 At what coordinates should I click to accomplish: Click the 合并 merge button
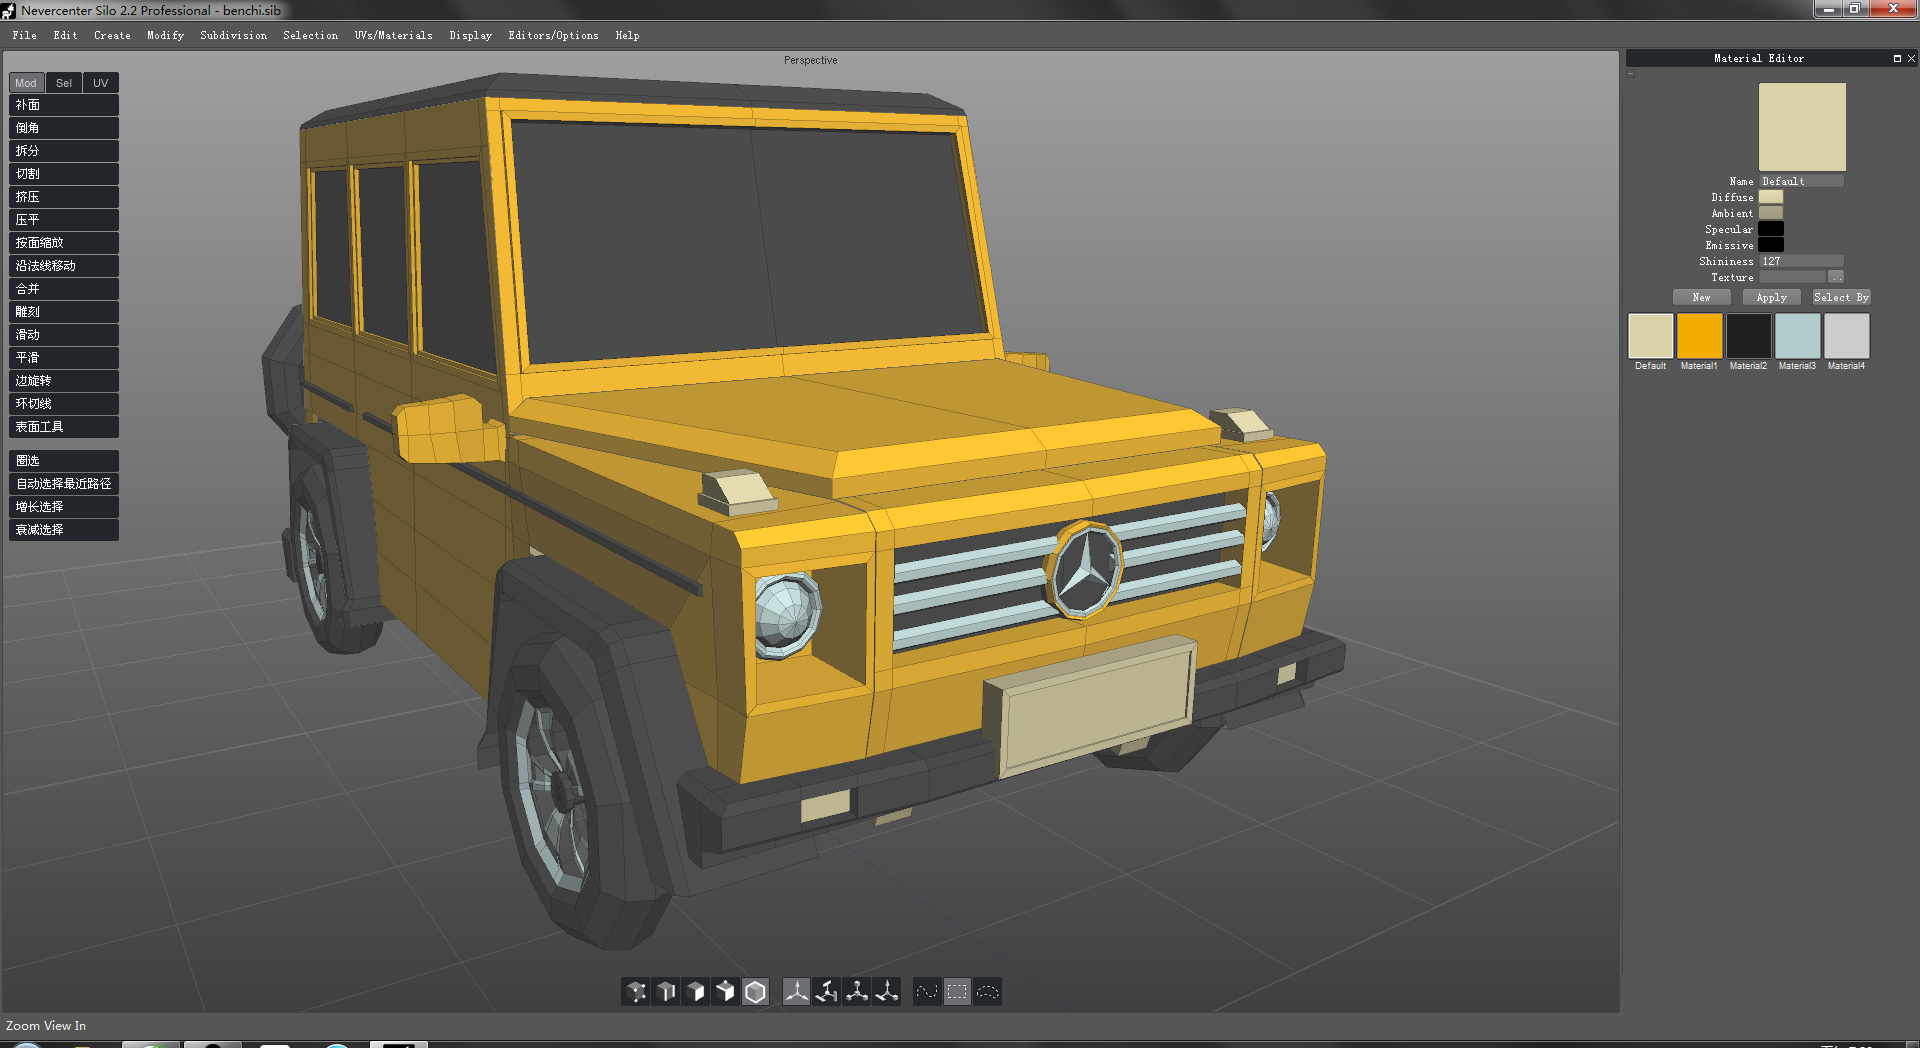click(64, 289)
